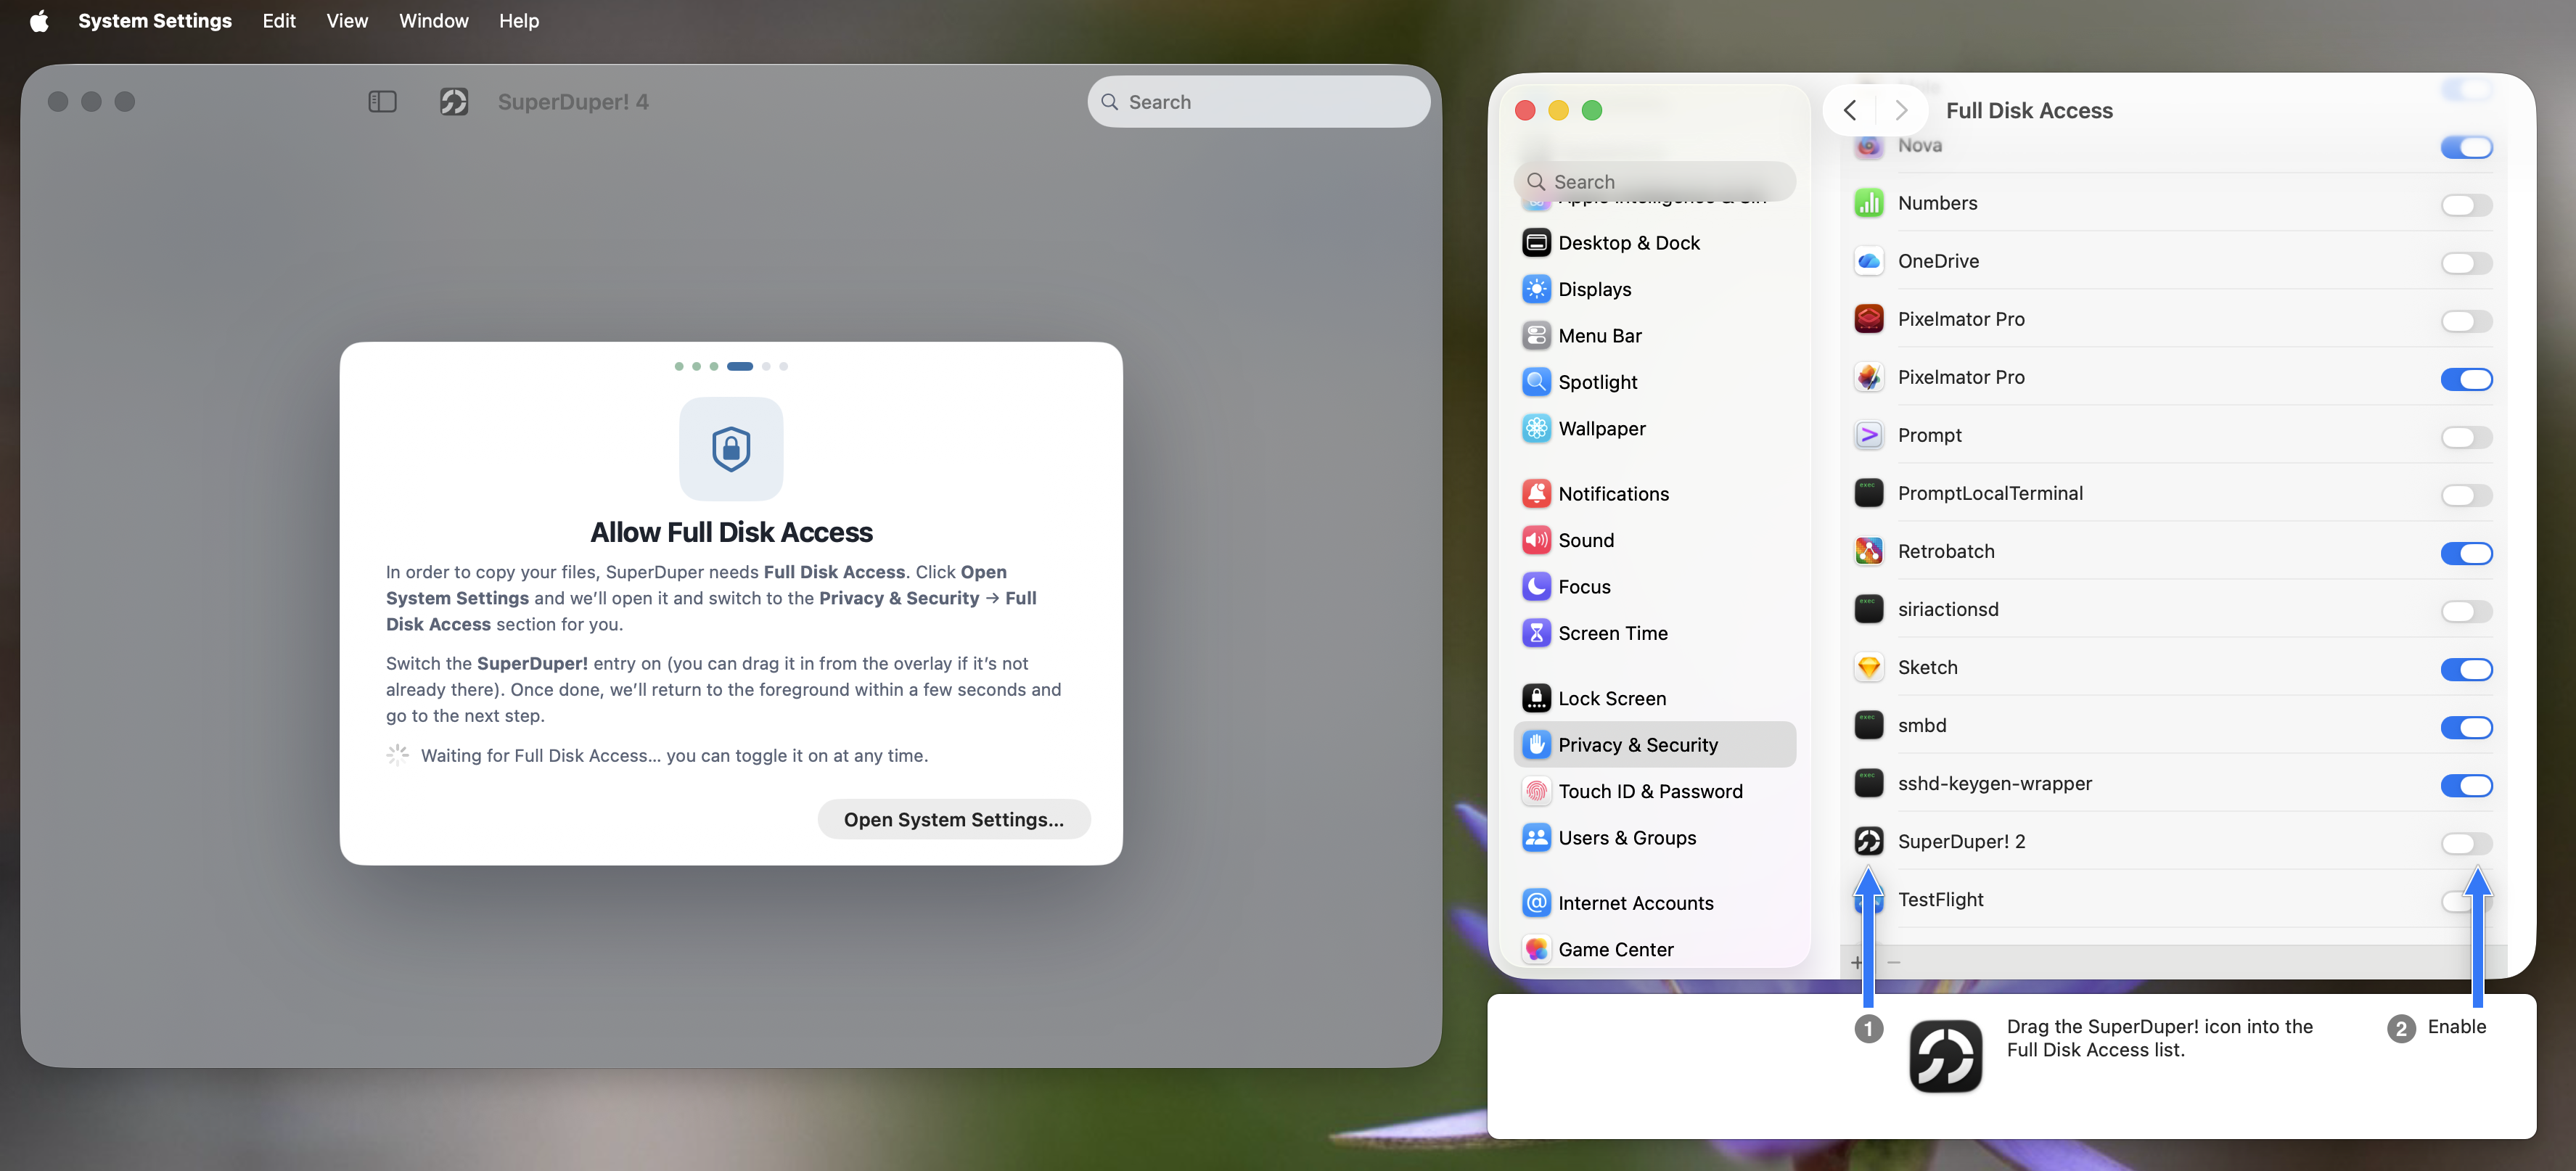The width and height of the screenshot is (2576, 1171).
Task: Click the shield lock icon in the dialog
Action: click(731, 449)
